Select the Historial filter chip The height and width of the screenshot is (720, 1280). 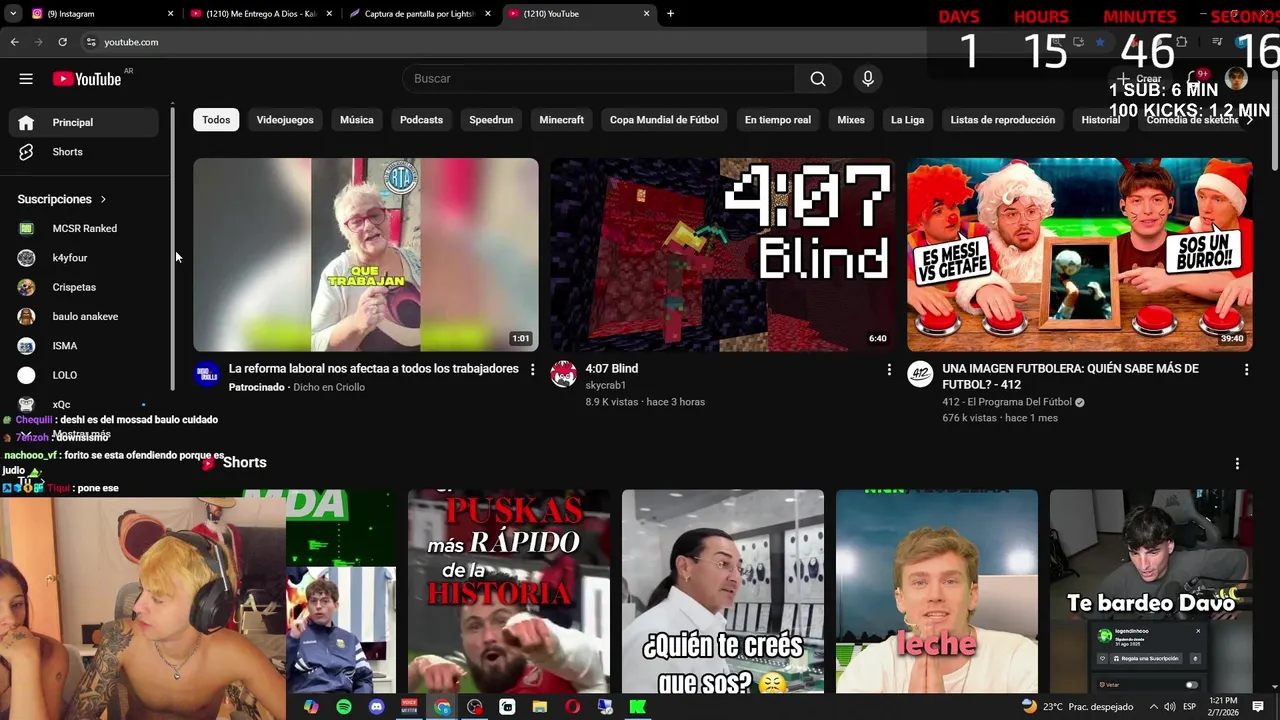click(1101, 120)
